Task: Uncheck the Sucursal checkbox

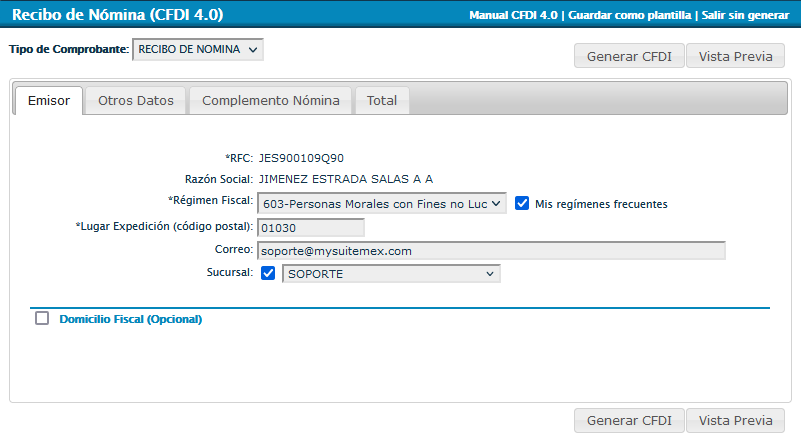Action: point(268,274)
